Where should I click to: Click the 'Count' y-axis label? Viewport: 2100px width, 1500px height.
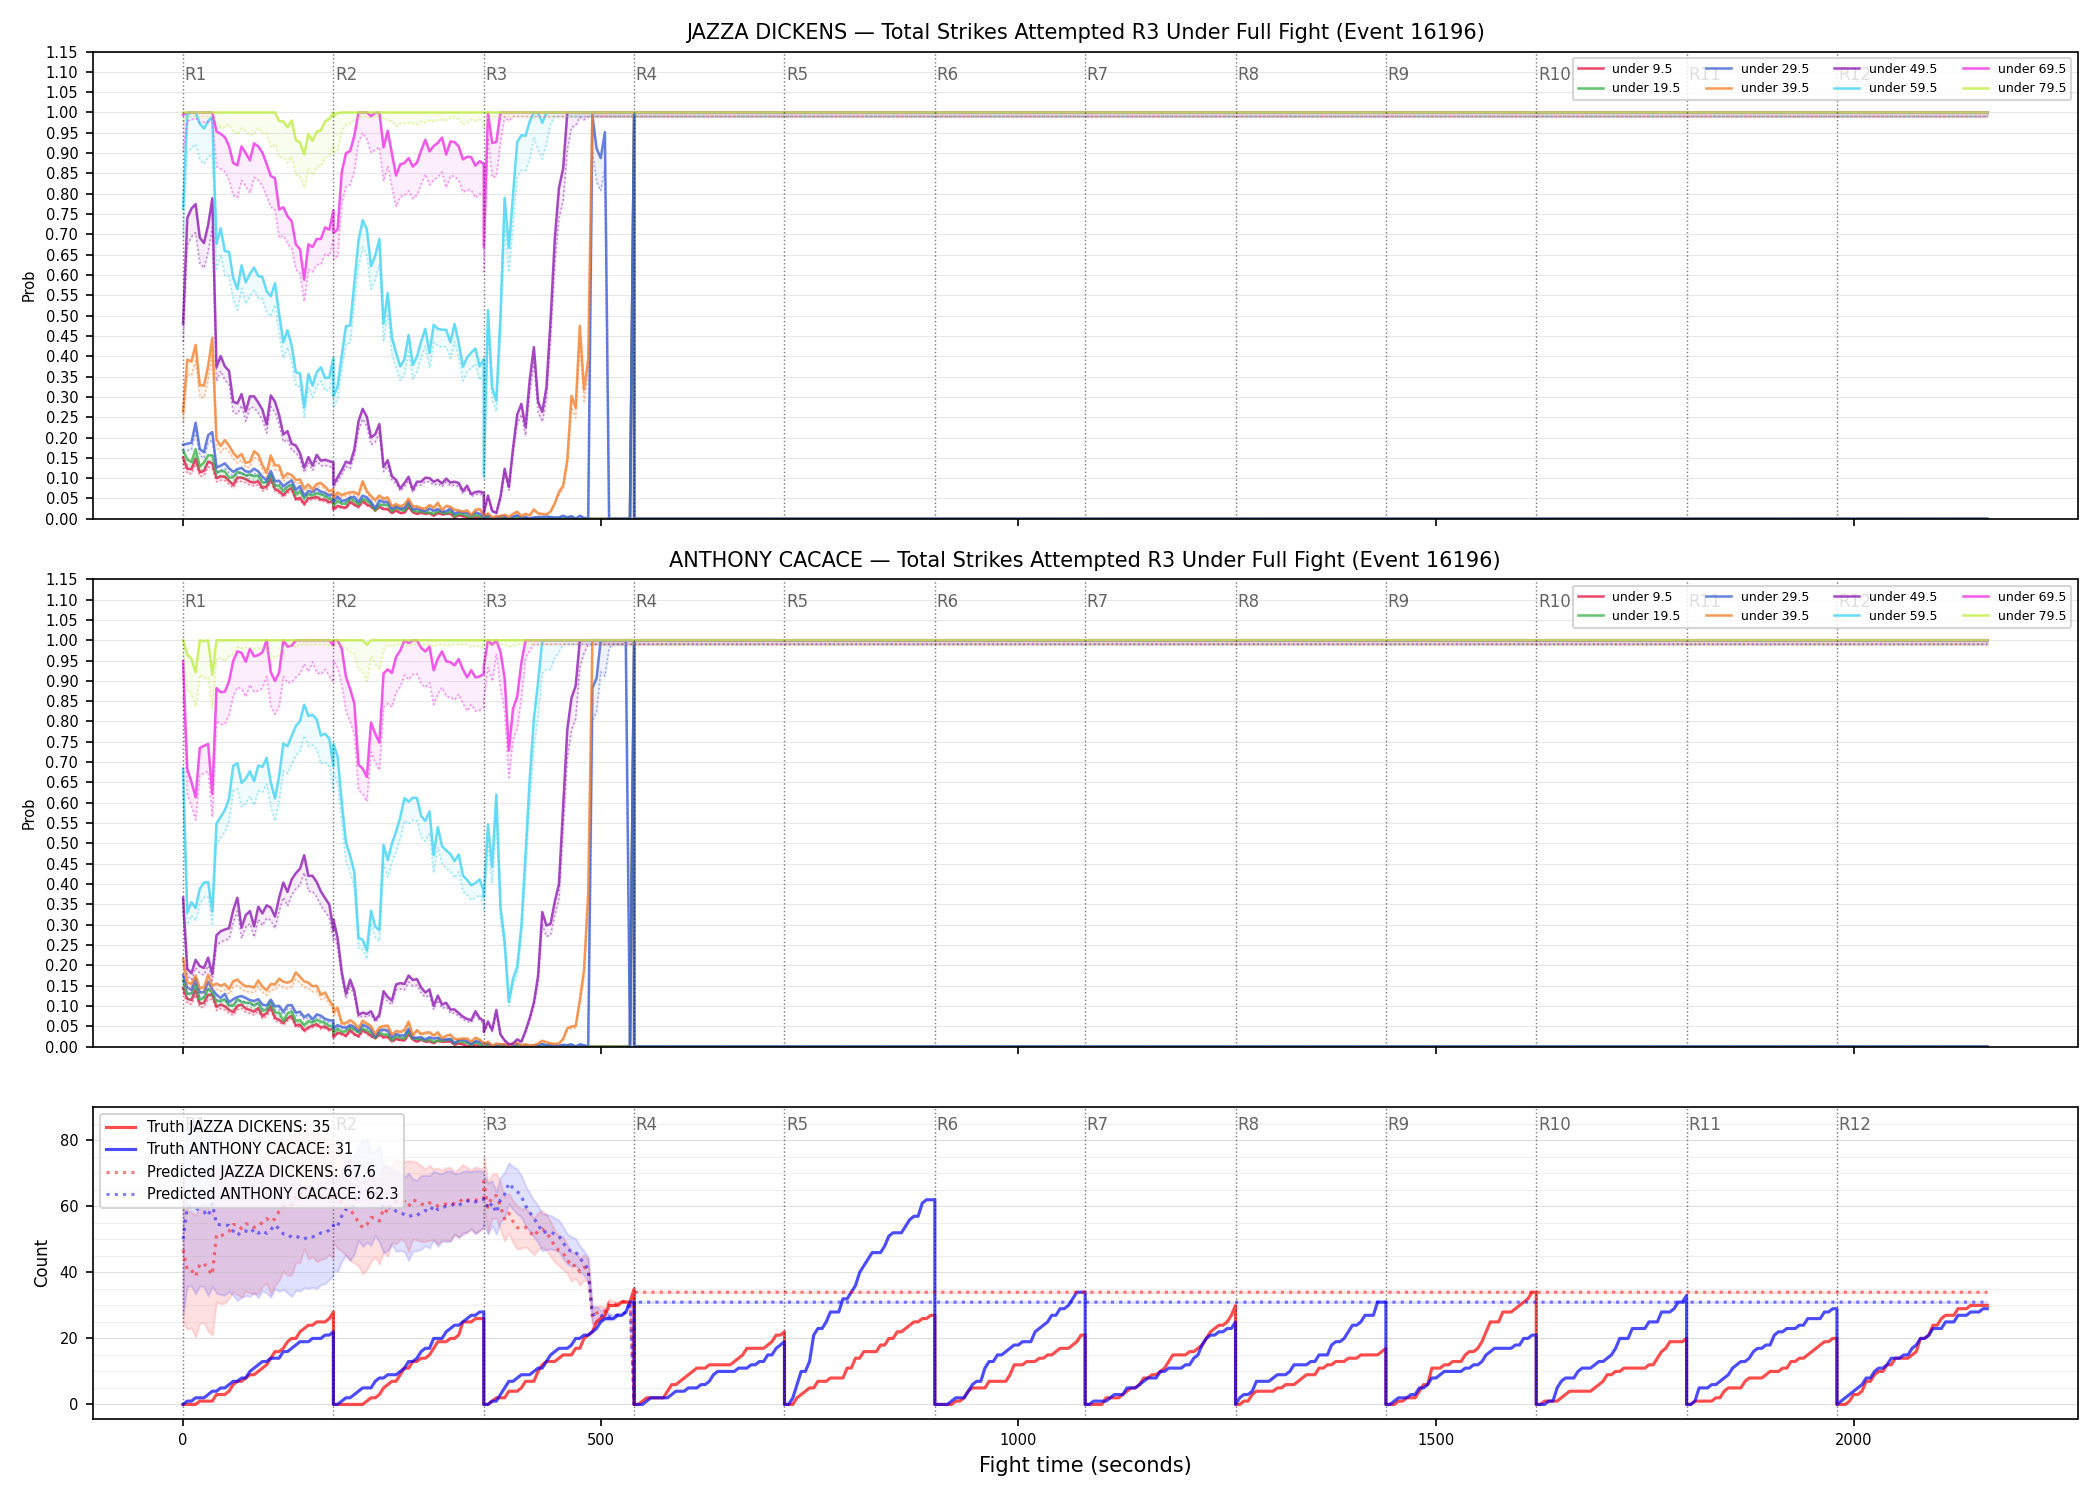41,1263
